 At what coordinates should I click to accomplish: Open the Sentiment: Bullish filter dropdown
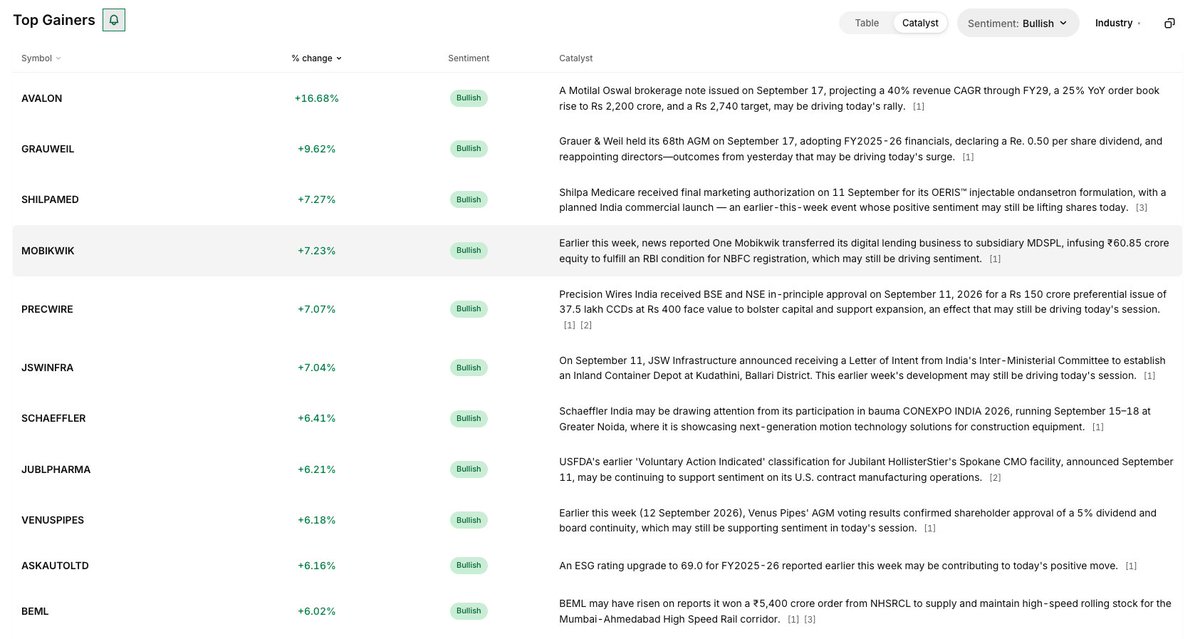1018,23
